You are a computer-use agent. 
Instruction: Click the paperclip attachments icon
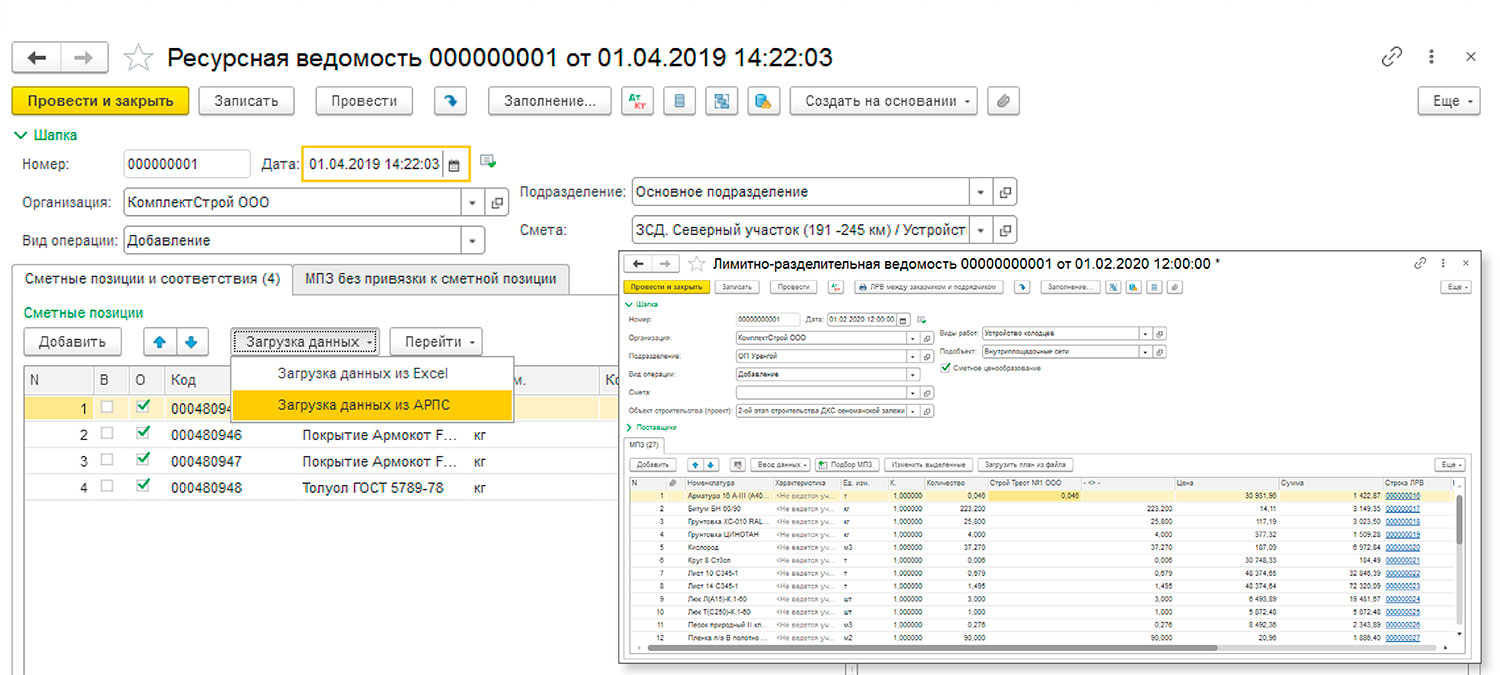pyautogui.click(x=1002, y=101)
